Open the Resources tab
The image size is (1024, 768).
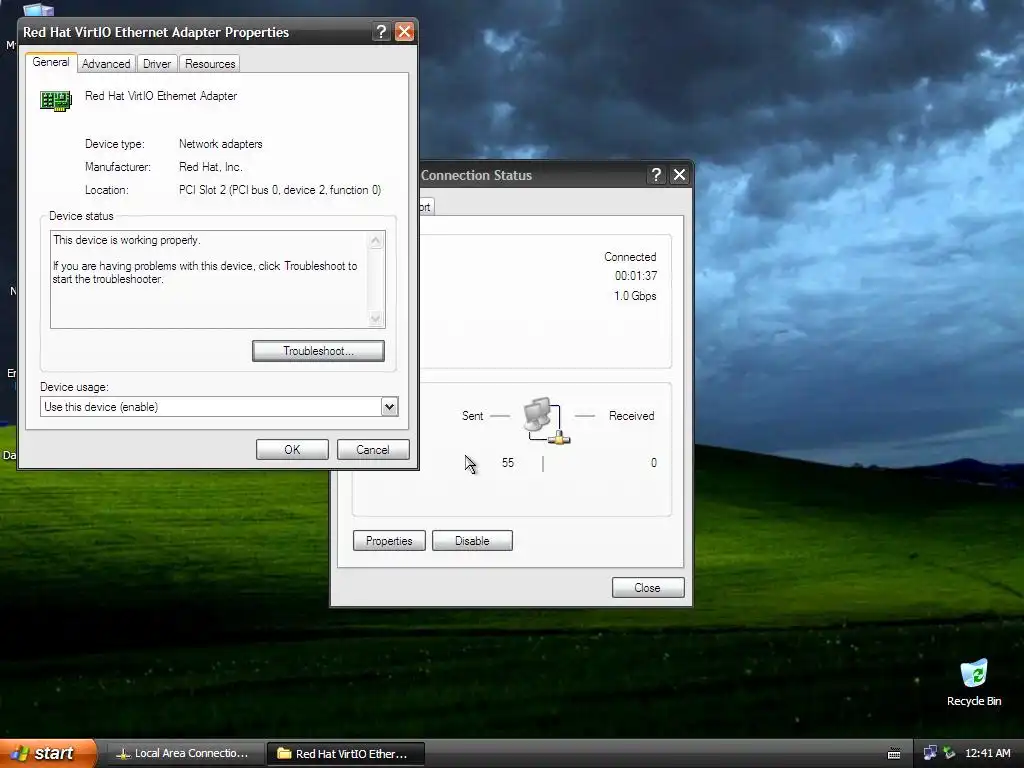tap(210, 63)
